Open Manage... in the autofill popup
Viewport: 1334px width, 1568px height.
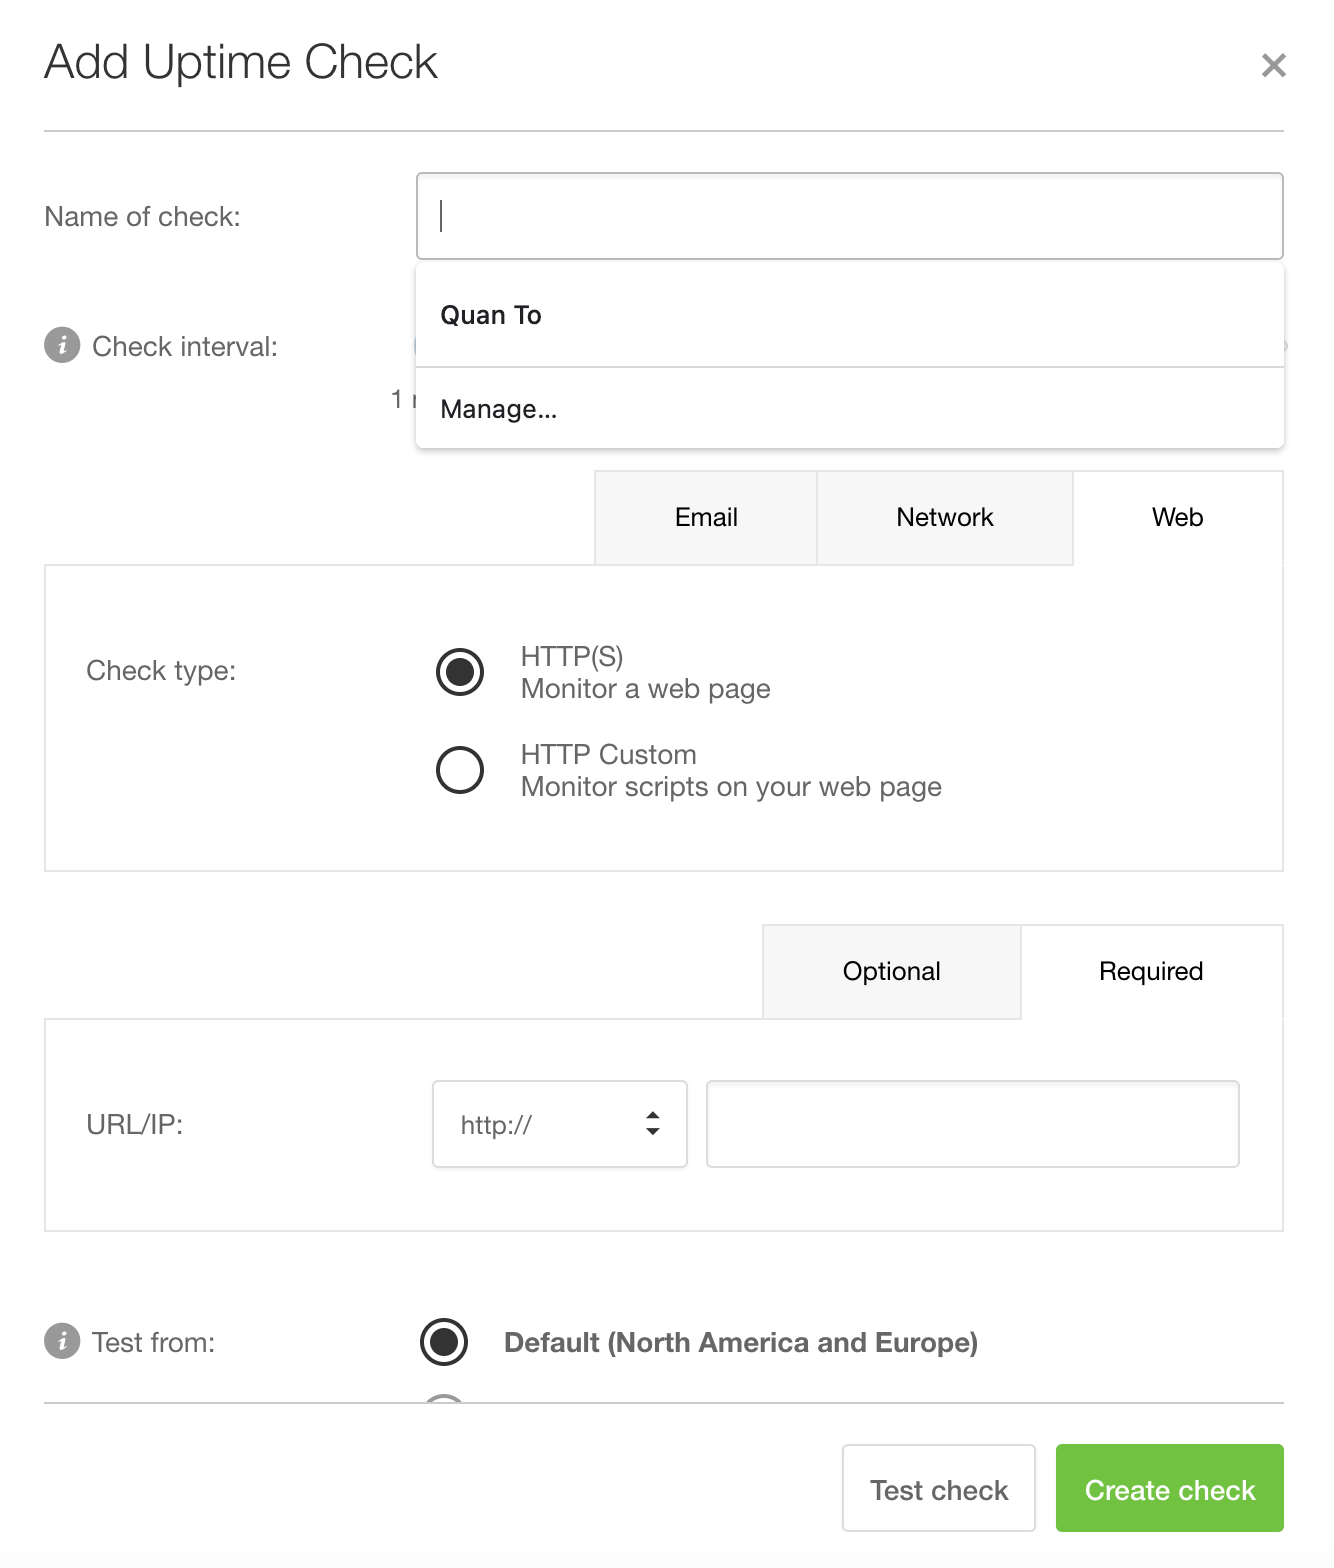(498, 409)
